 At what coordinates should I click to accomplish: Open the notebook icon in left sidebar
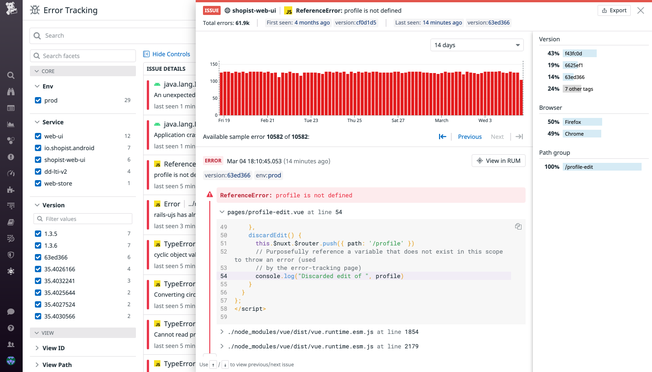11,222
